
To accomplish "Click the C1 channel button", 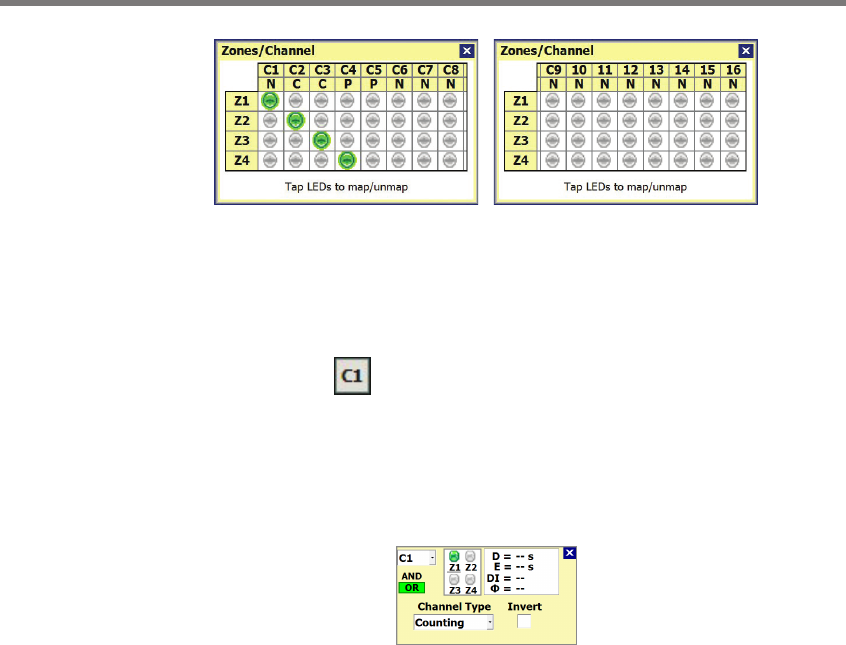I will click(x=352, y=376).
